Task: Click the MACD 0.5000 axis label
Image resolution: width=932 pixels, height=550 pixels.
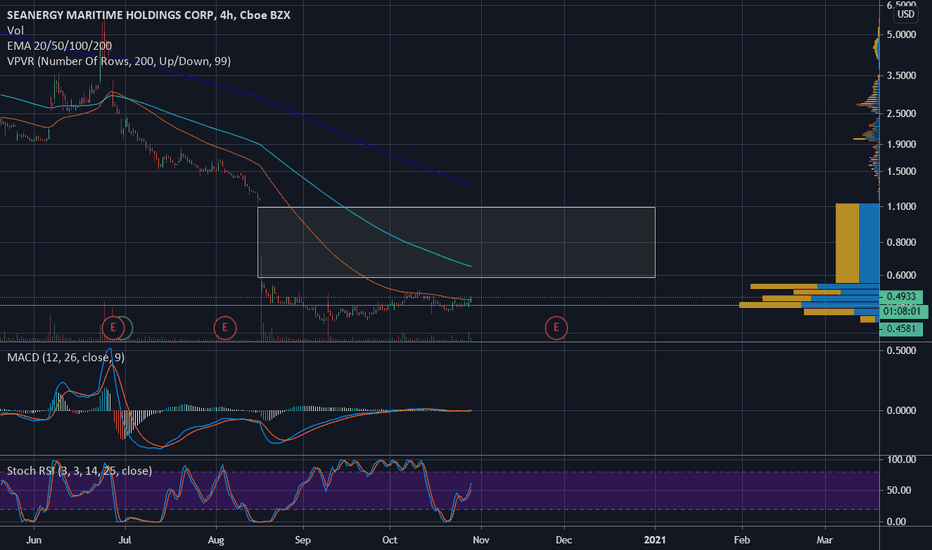Action: (x=901, y=351)
